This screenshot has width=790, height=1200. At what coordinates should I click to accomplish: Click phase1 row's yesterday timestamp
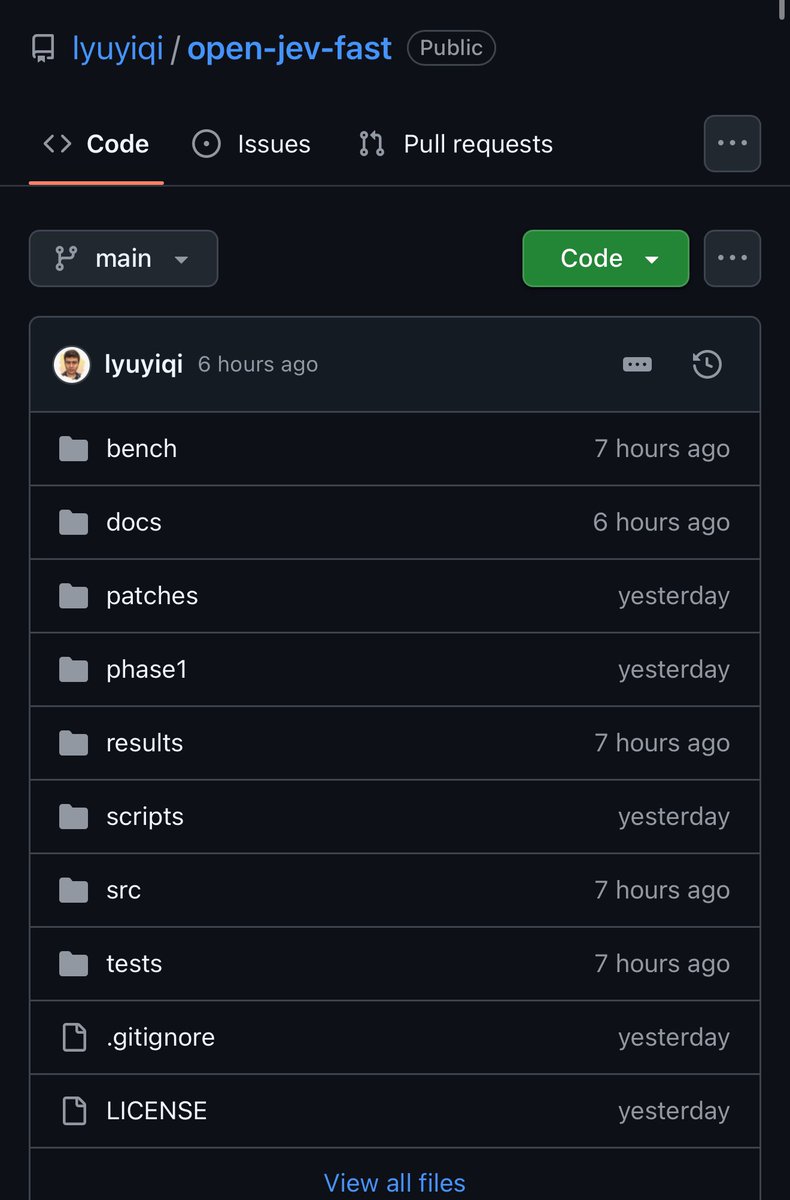pyautogui.click(x=674, y=669)
